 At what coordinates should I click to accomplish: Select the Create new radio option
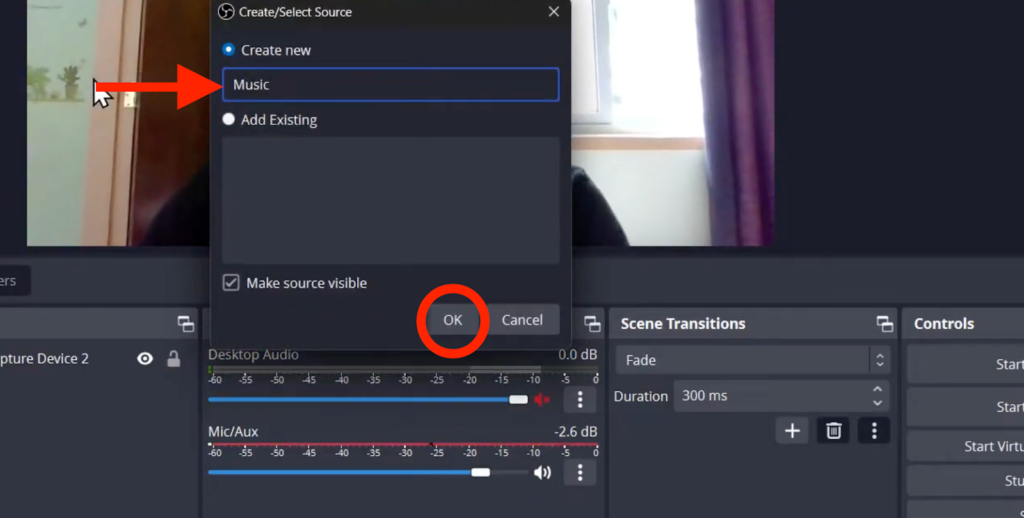[229, 50]
